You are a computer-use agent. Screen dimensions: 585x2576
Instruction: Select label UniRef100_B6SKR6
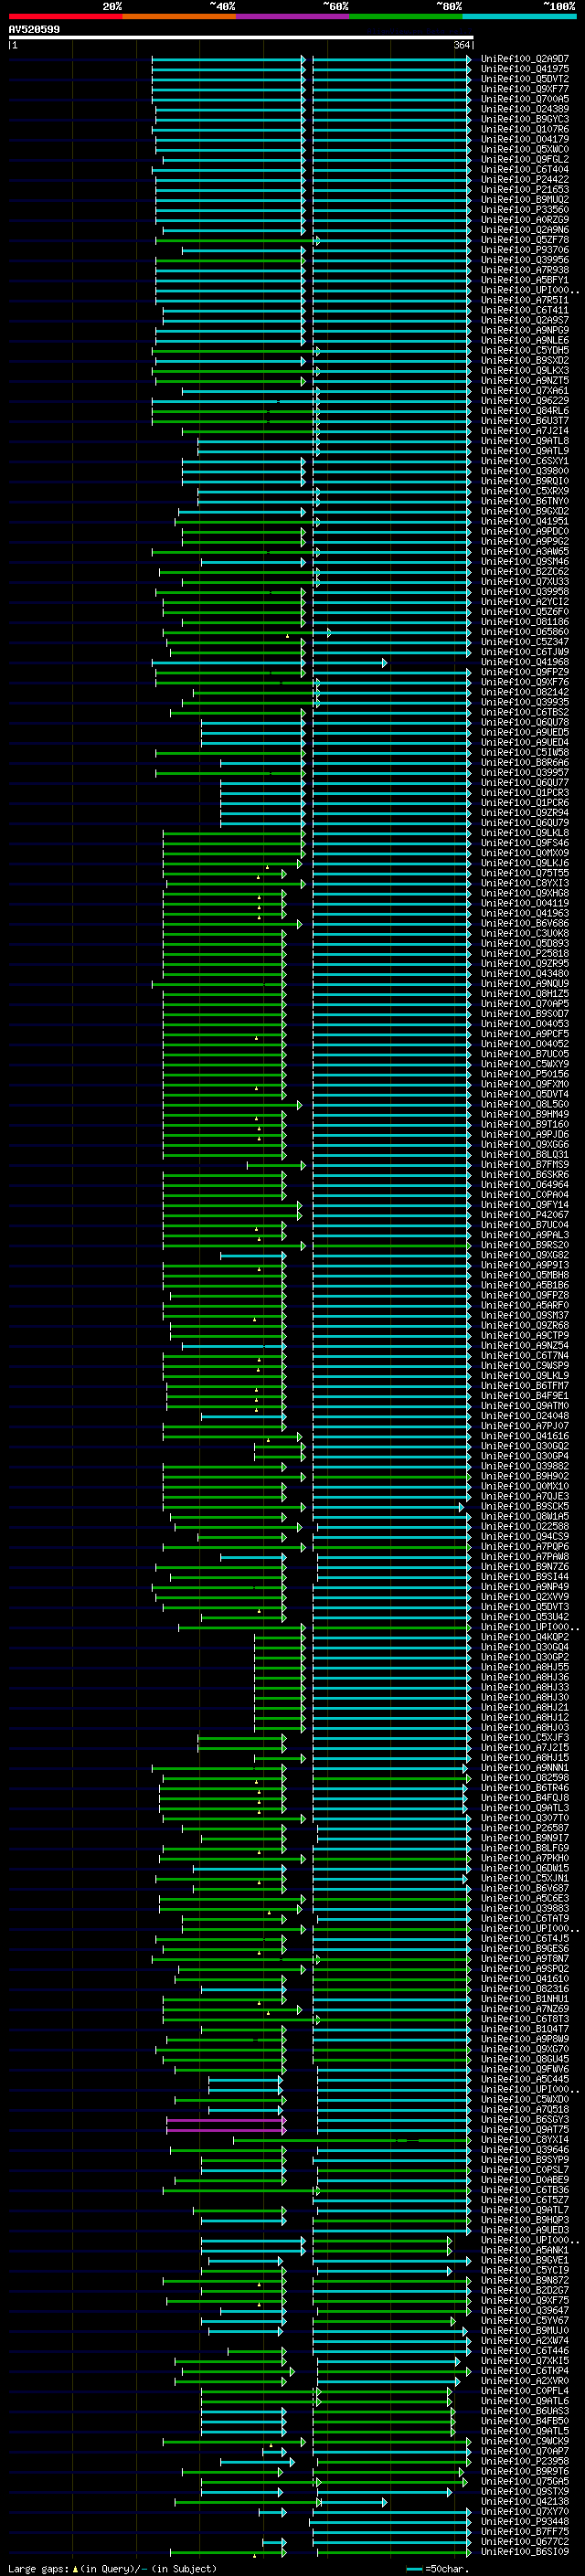525,1175
